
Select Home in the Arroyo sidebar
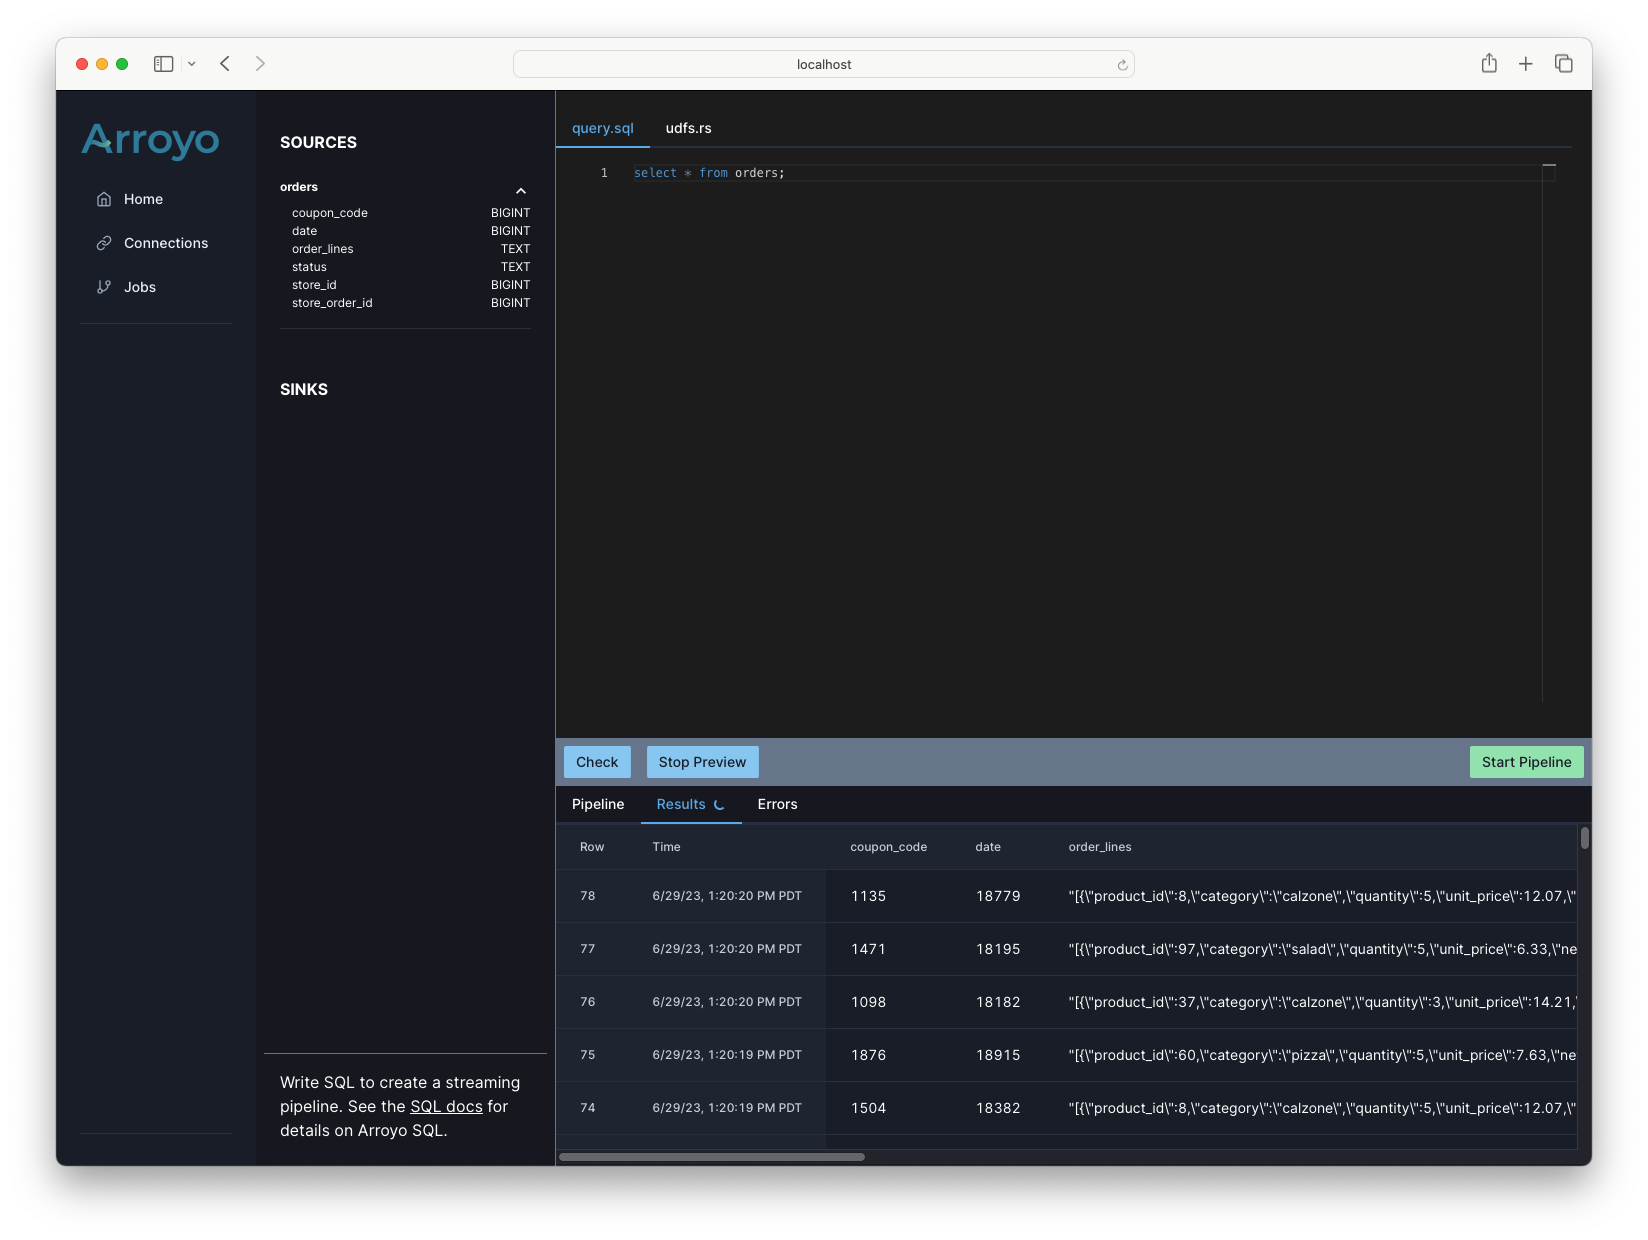[142, 198]
